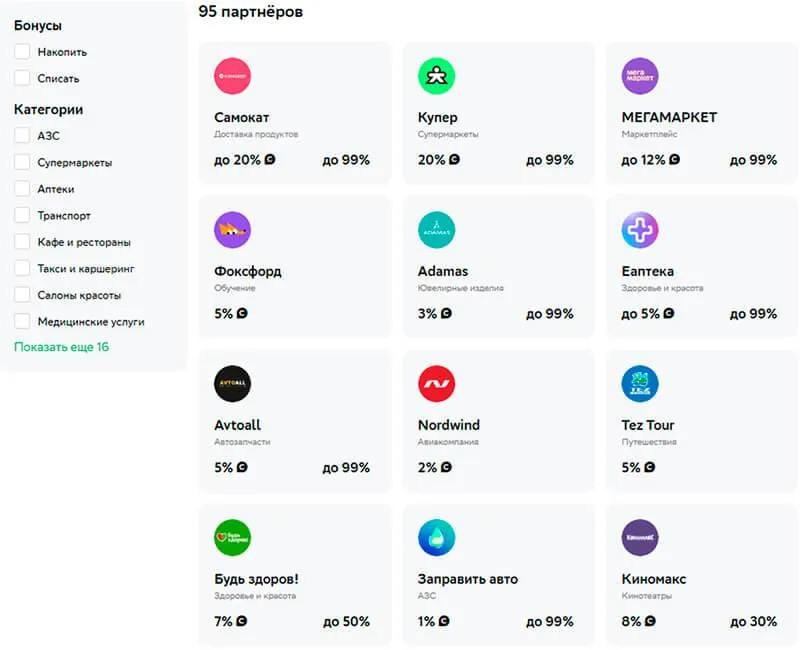Click 'до 30%' on Киномакс card

753,621
